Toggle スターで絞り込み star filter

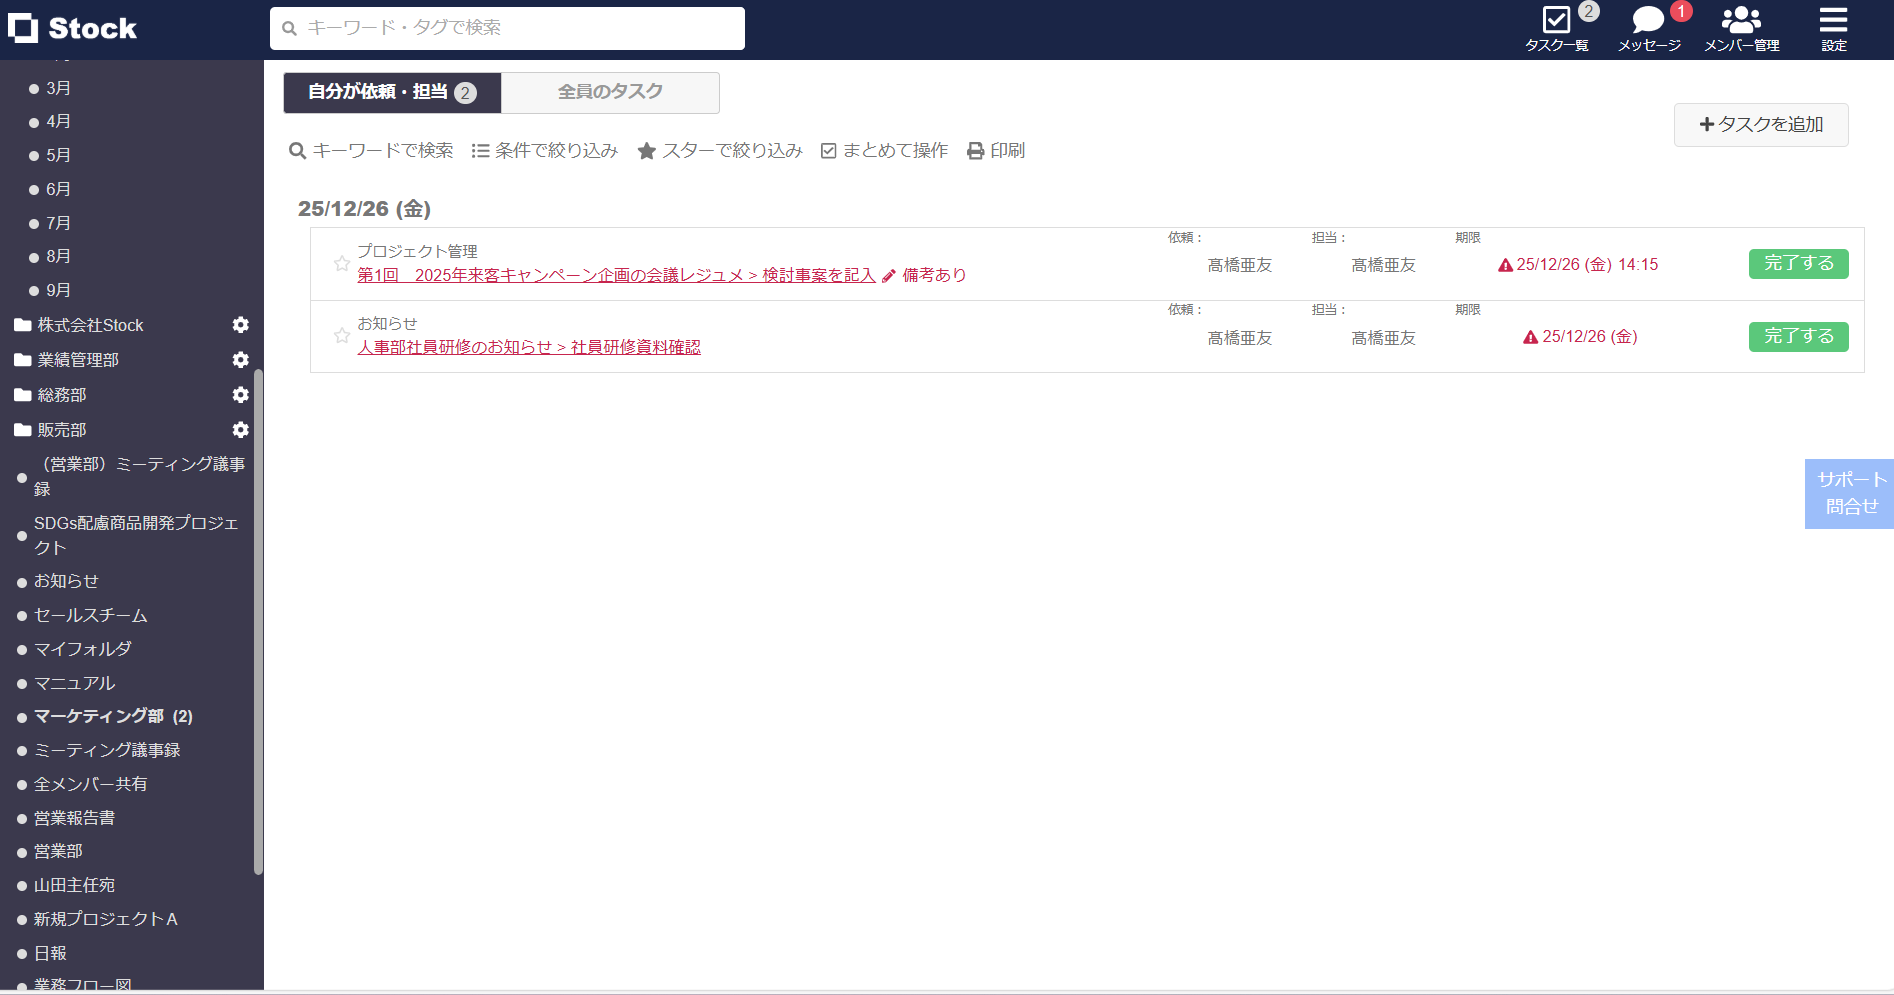coord(647,150)
